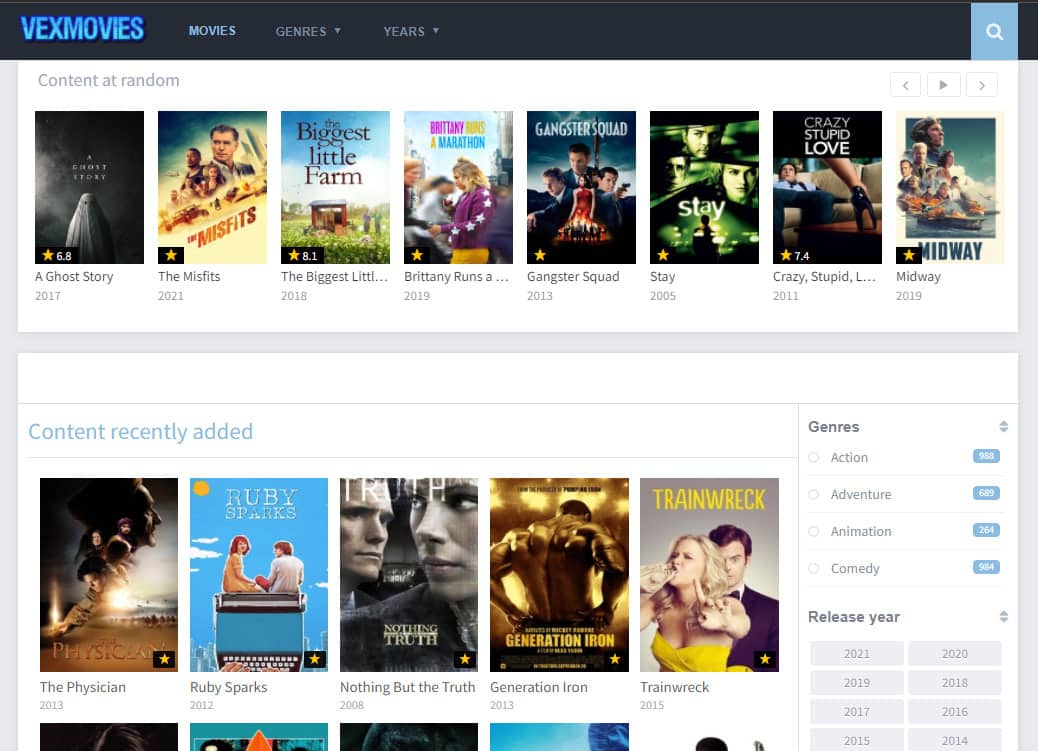Open Midway title link
The height and width of the screenshot is (751, 1038).
click(918, 277)
